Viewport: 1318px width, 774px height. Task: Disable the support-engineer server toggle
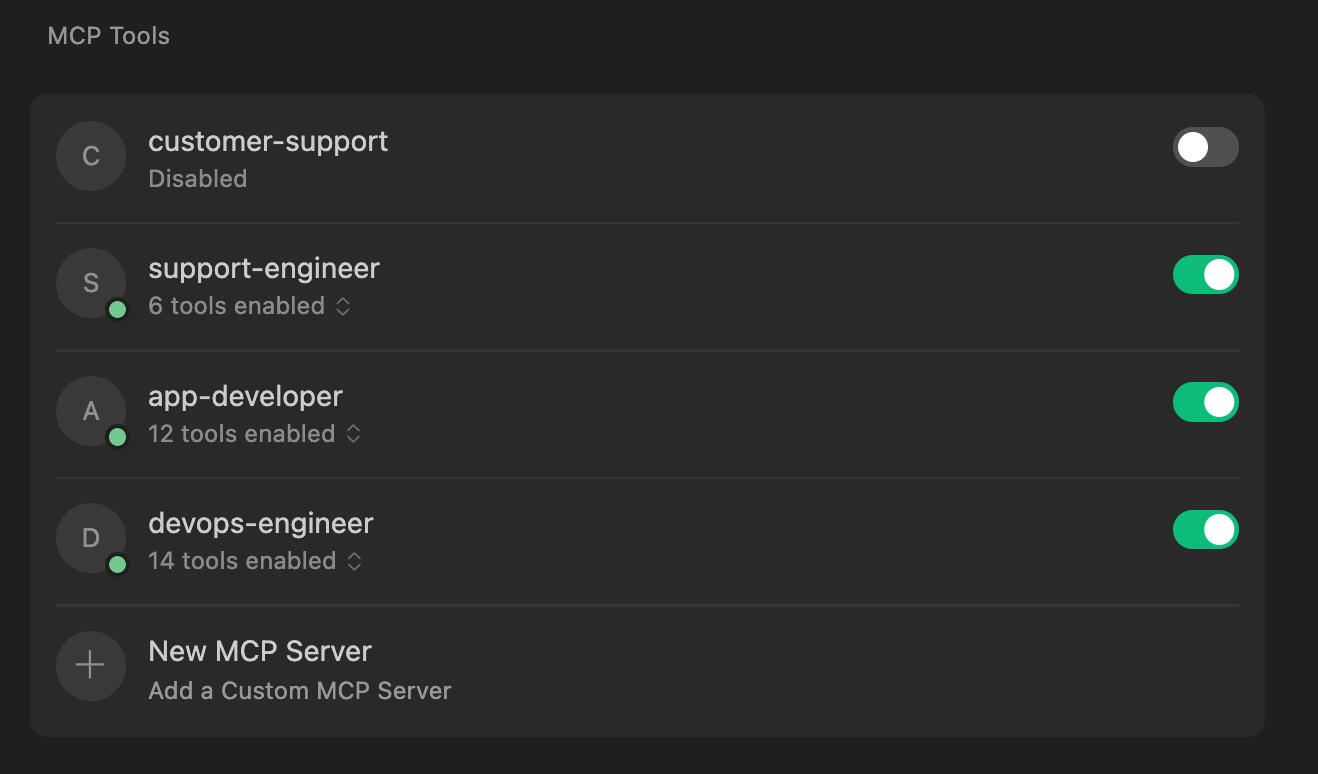(1205, 275)
